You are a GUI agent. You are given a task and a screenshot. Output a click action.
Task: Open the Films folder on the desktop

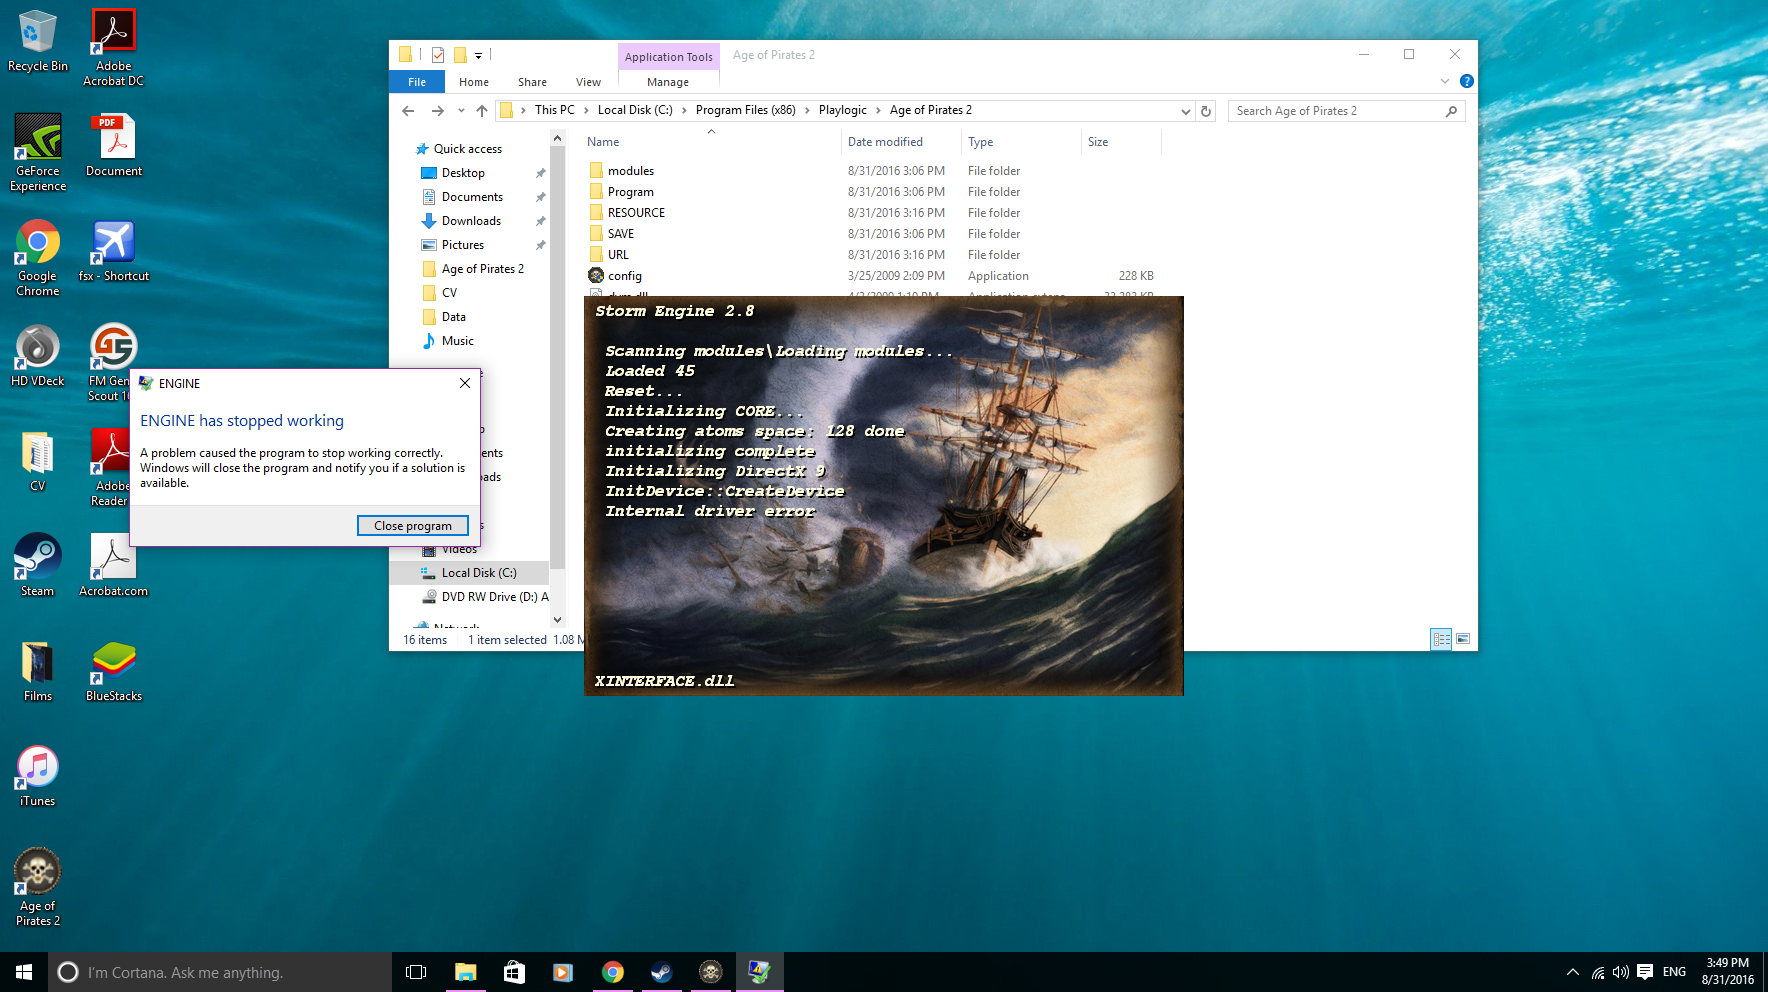(38, 670)
